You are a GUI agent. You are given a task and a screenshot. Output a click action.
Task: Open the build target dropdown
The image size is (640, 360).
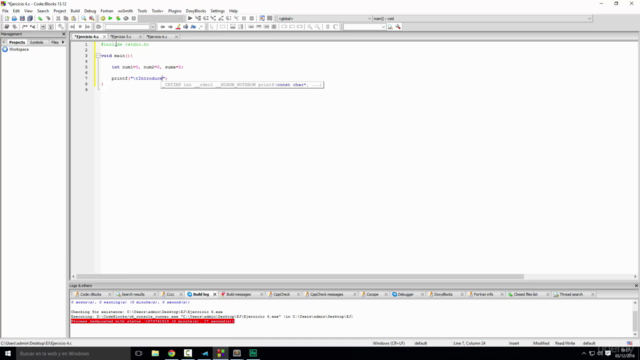(161, 18)
